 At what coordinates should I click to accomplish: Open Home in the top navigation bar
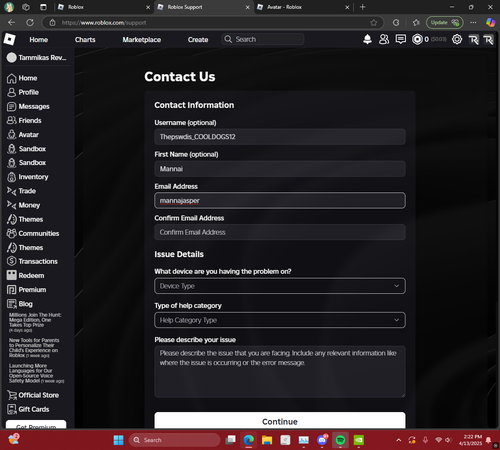[39, 40]
